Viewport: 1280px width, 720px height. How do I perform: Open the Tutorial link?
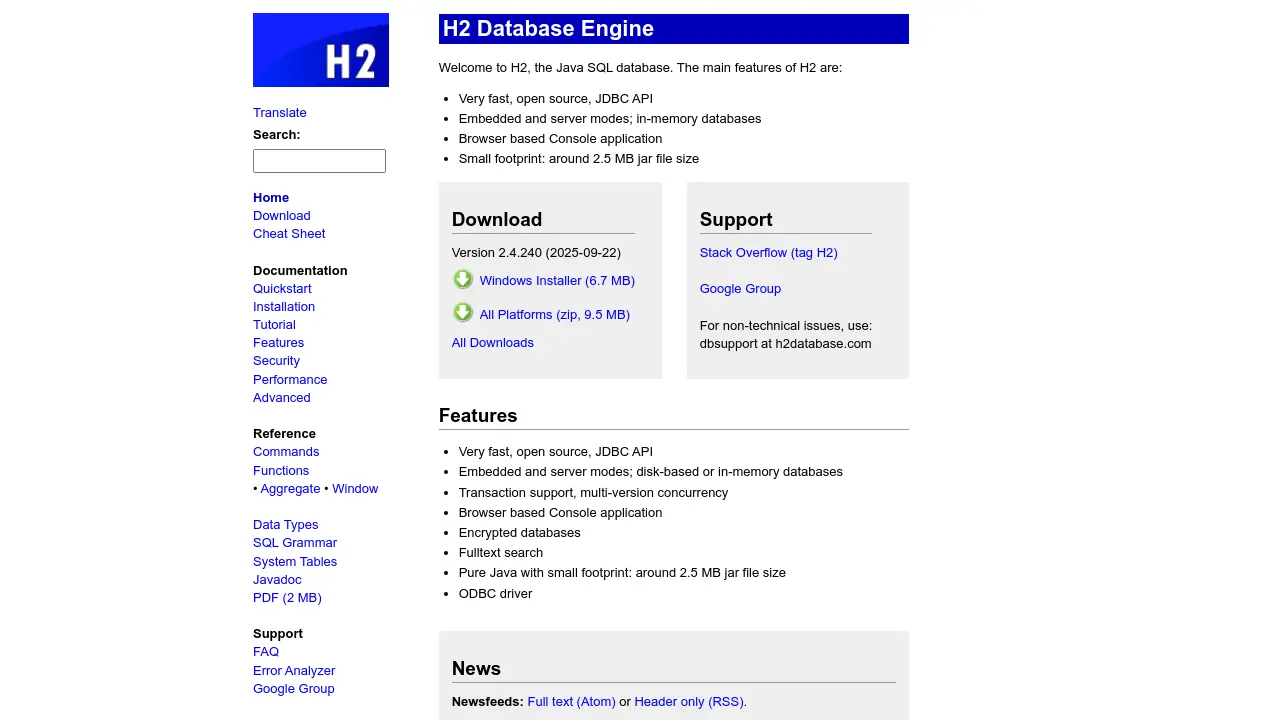pos(274,325)
